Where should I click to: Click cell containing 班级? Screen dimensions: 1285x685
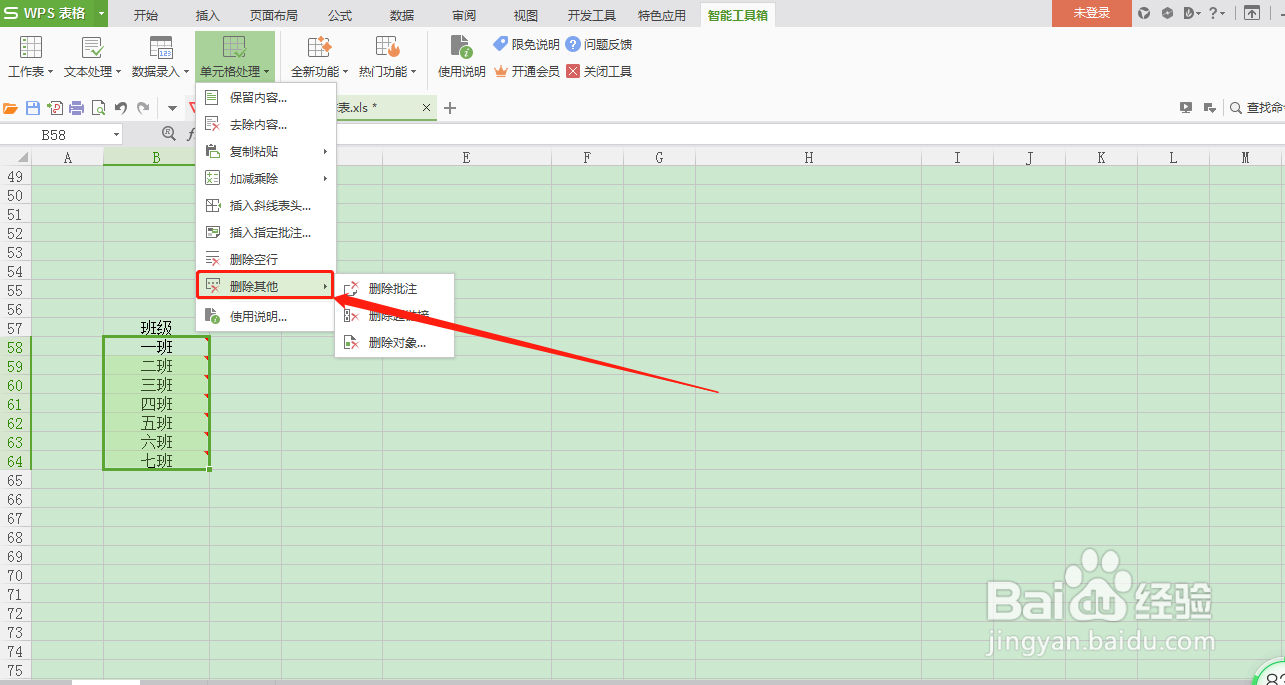[x=157, y=329]
